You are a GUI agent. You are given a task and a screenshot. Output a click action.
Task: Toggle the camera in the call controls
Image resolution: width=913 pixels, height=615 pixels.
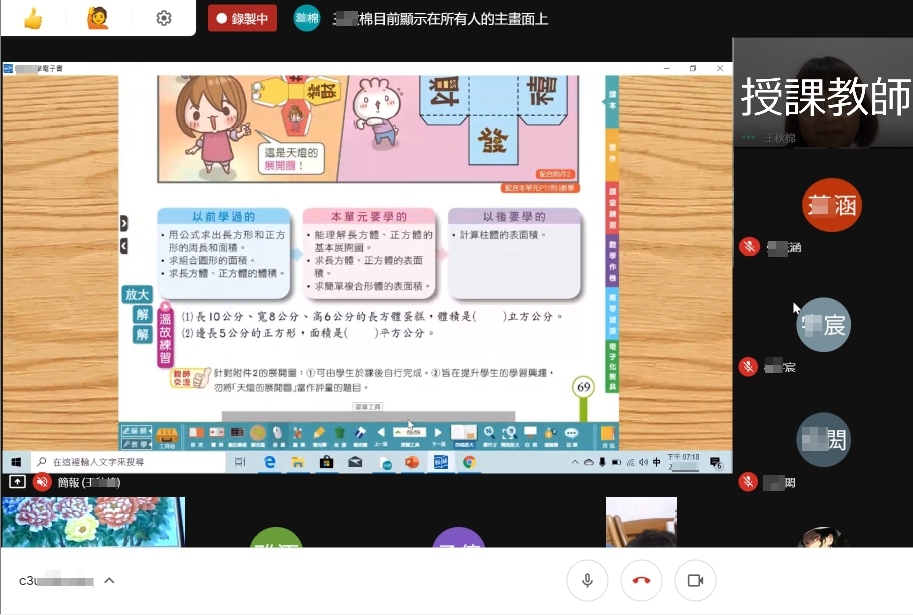click(x=695, y=580)
